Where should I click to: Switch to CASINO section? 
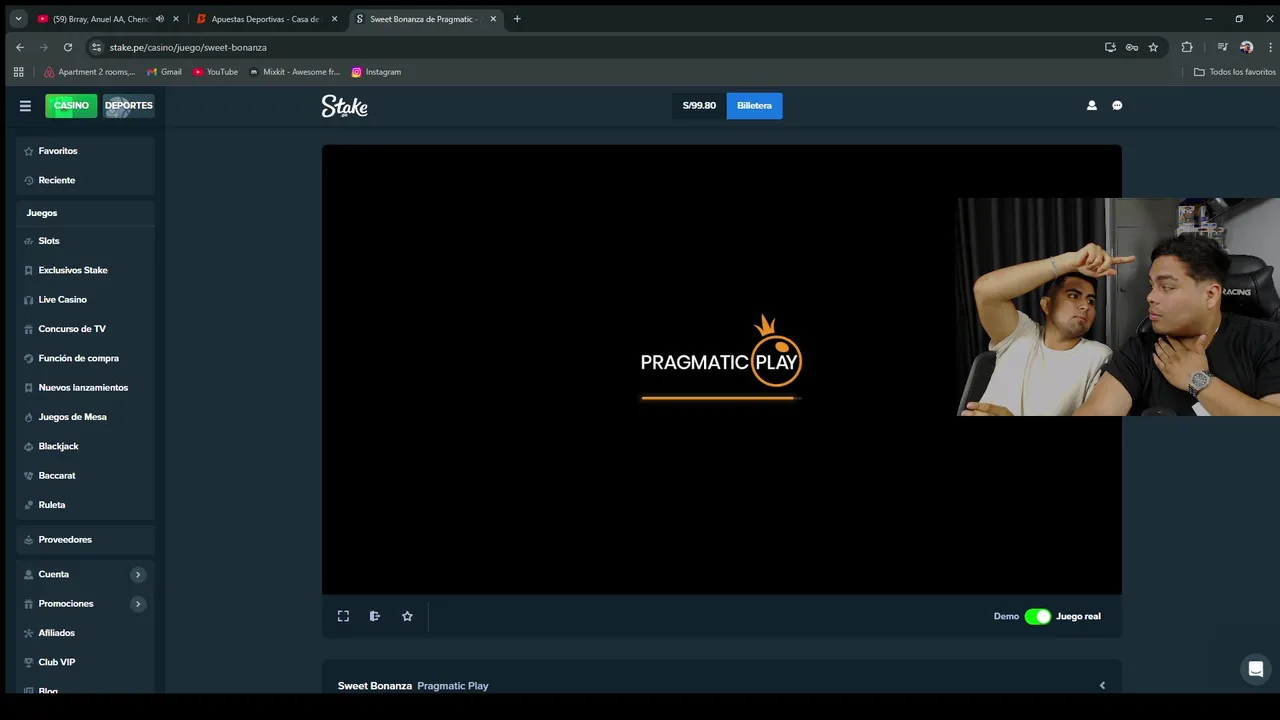71,106
